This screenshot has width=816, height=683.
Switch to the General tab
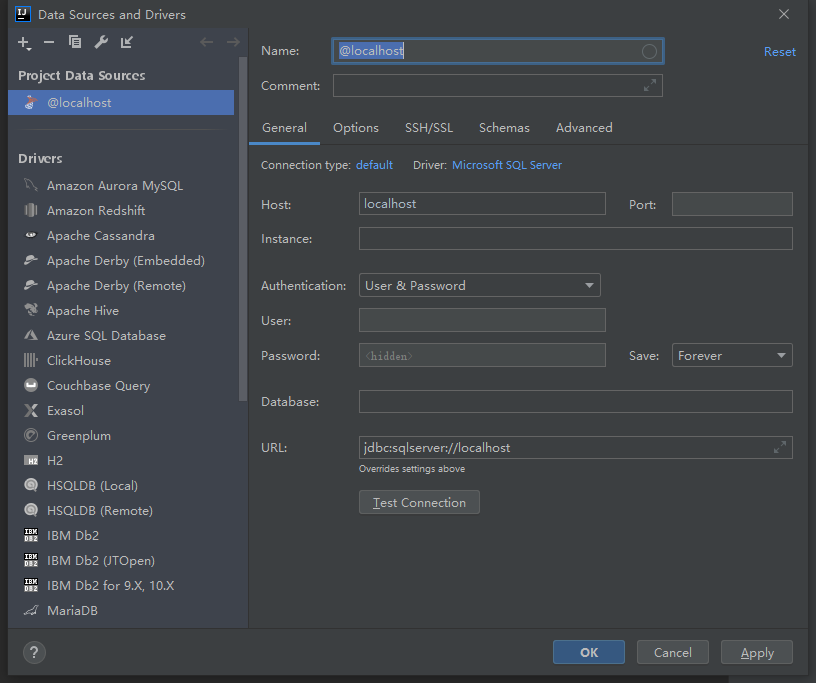[284, 128]
